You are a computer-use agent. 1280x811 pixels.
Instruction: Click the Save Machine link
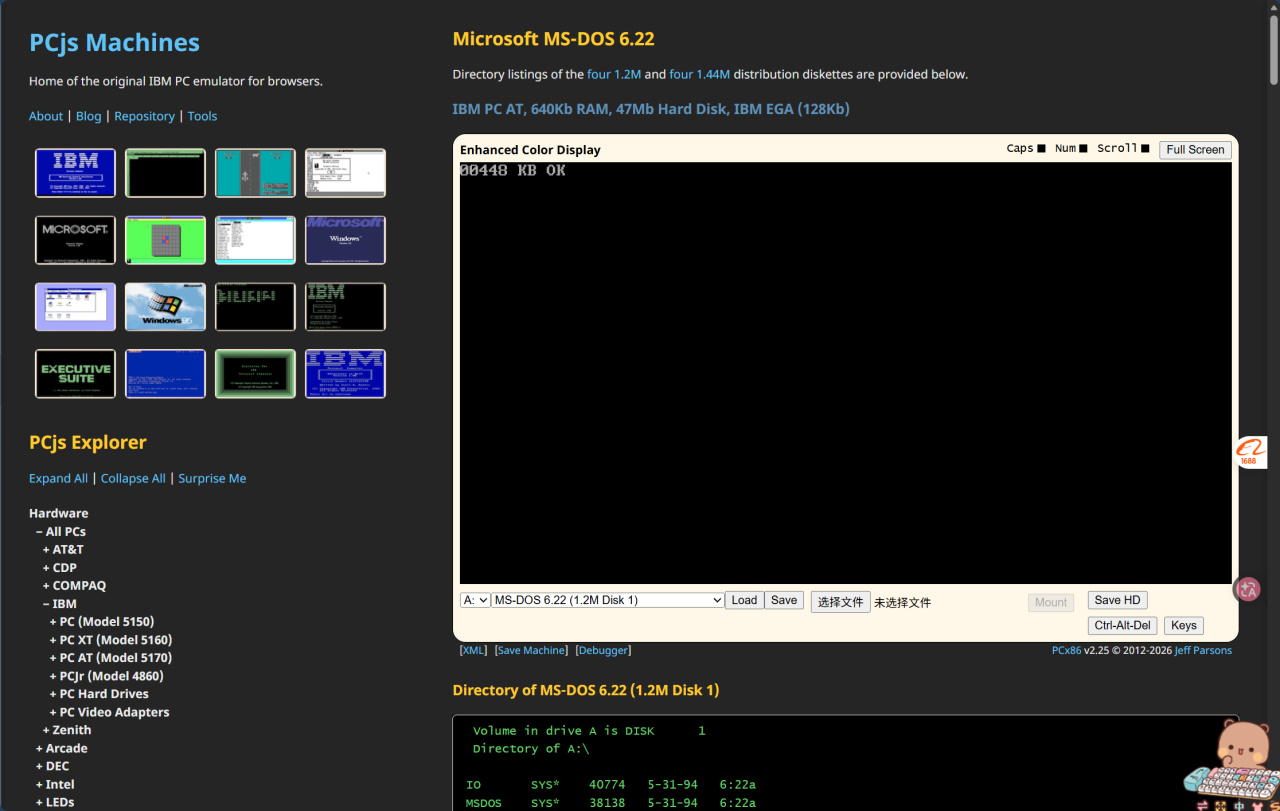(531, 651)
